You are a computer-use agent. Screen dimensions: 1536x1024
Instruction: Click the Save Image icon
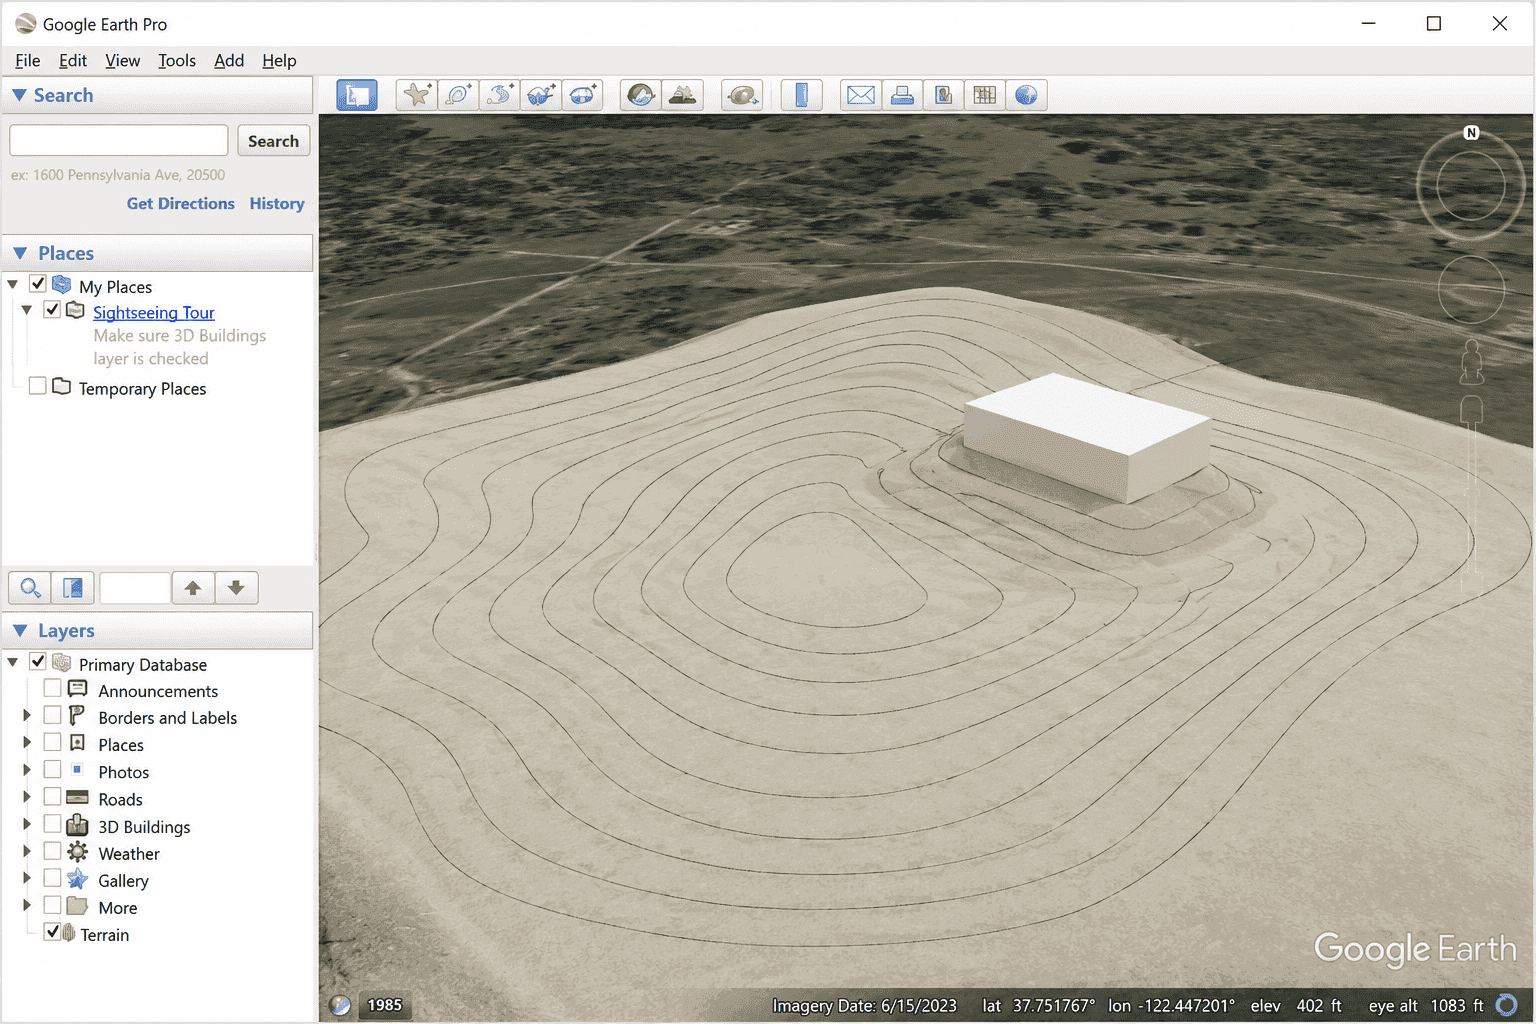click(x=943, y=95)
